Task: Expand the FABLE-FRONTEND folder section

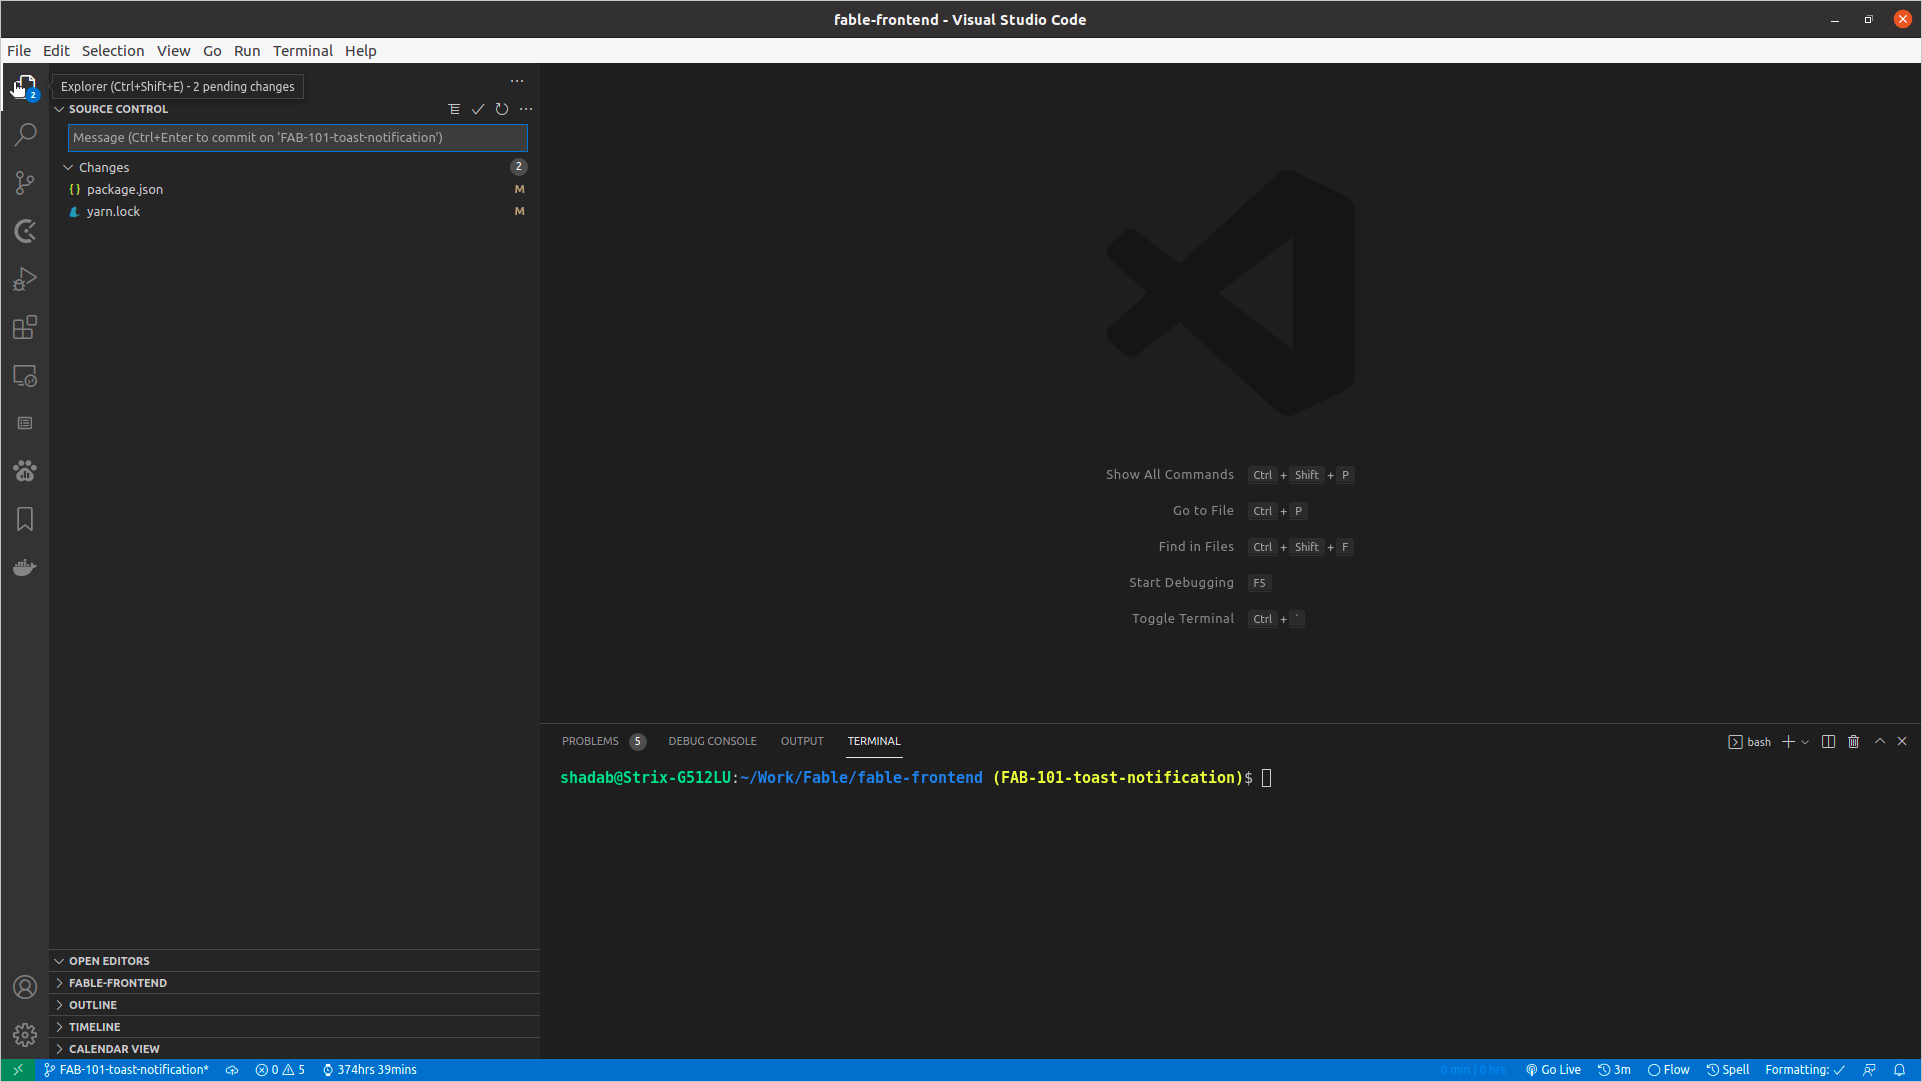Action: click(294, 983)
